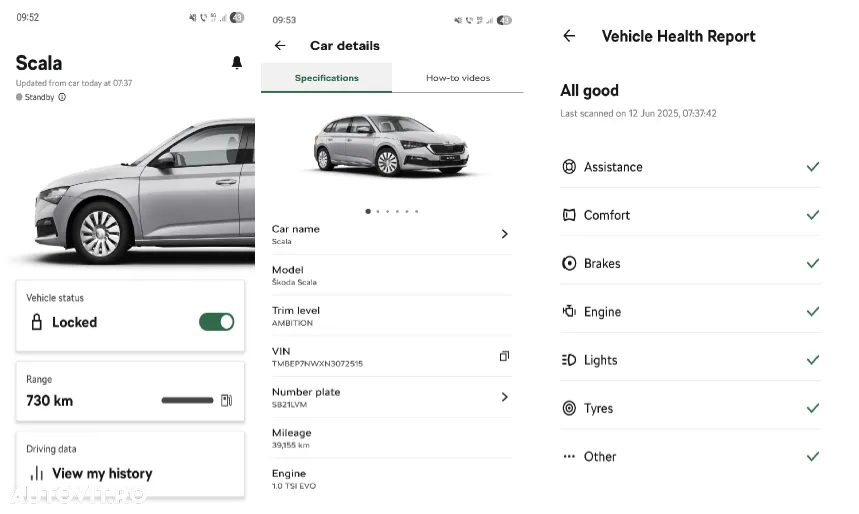
Task: Tap the Standby info icon
Action: 62,97
